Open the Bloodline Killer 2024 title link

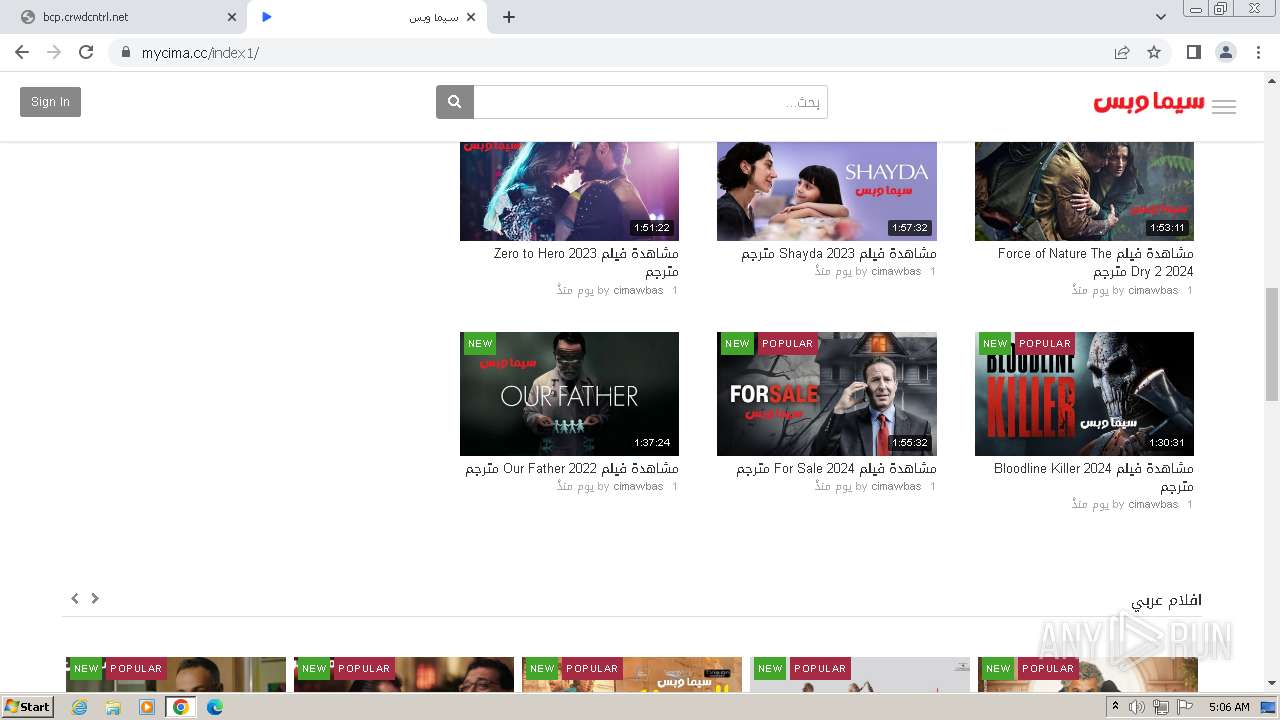pos(1094,477)
